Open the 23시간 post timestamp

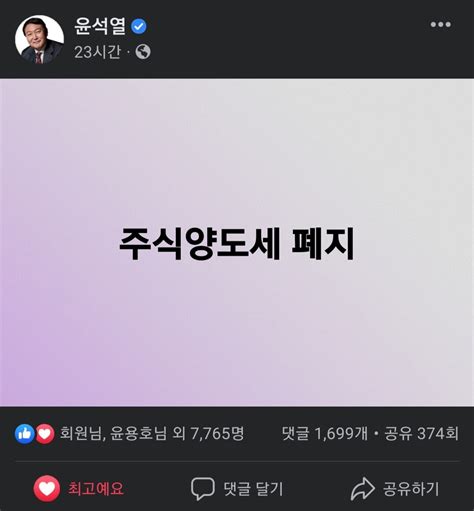coord(97,52)
